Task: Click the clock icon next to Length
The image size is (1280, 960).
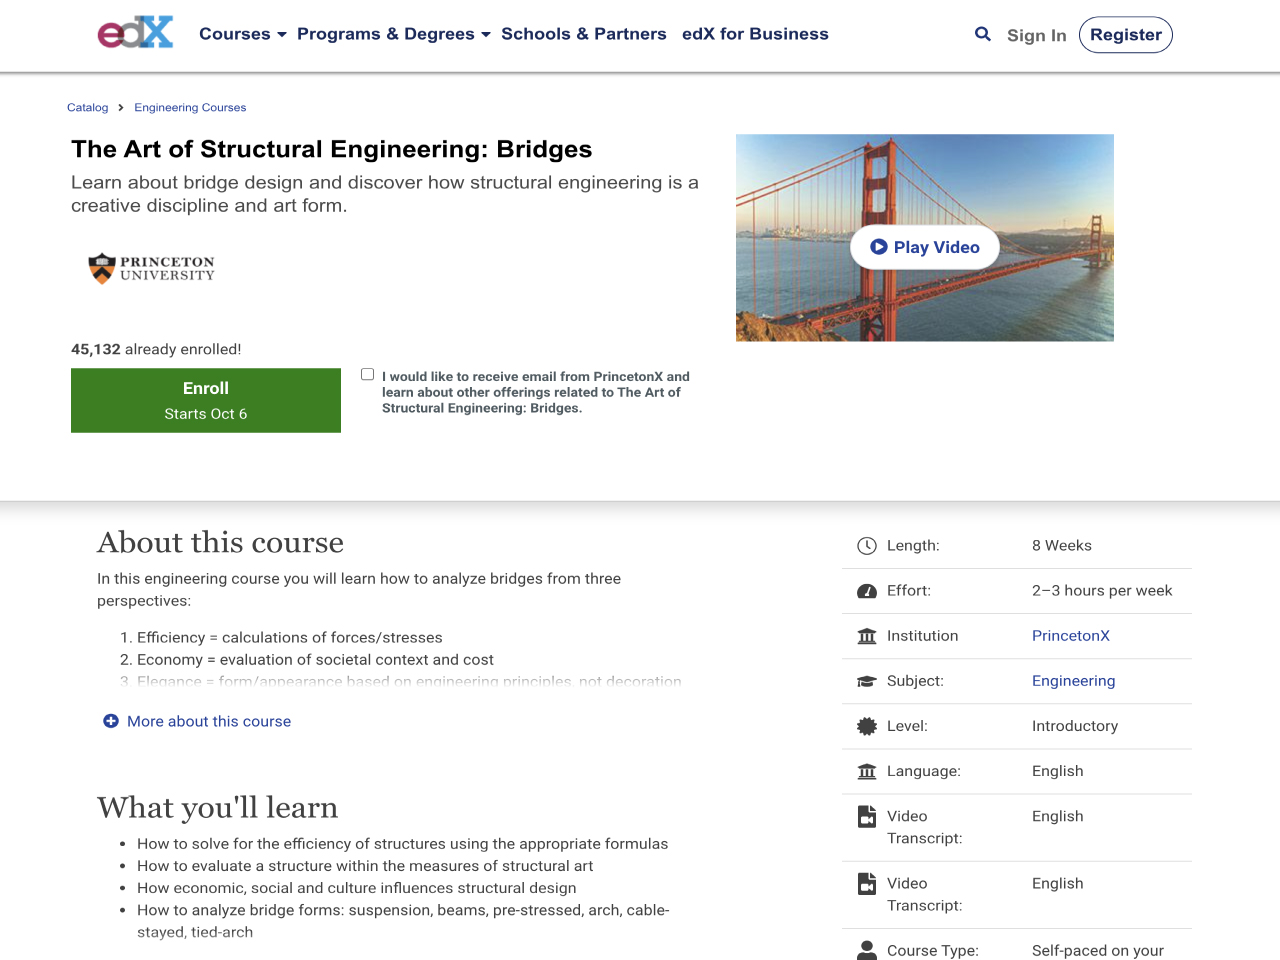Action: 867,546
